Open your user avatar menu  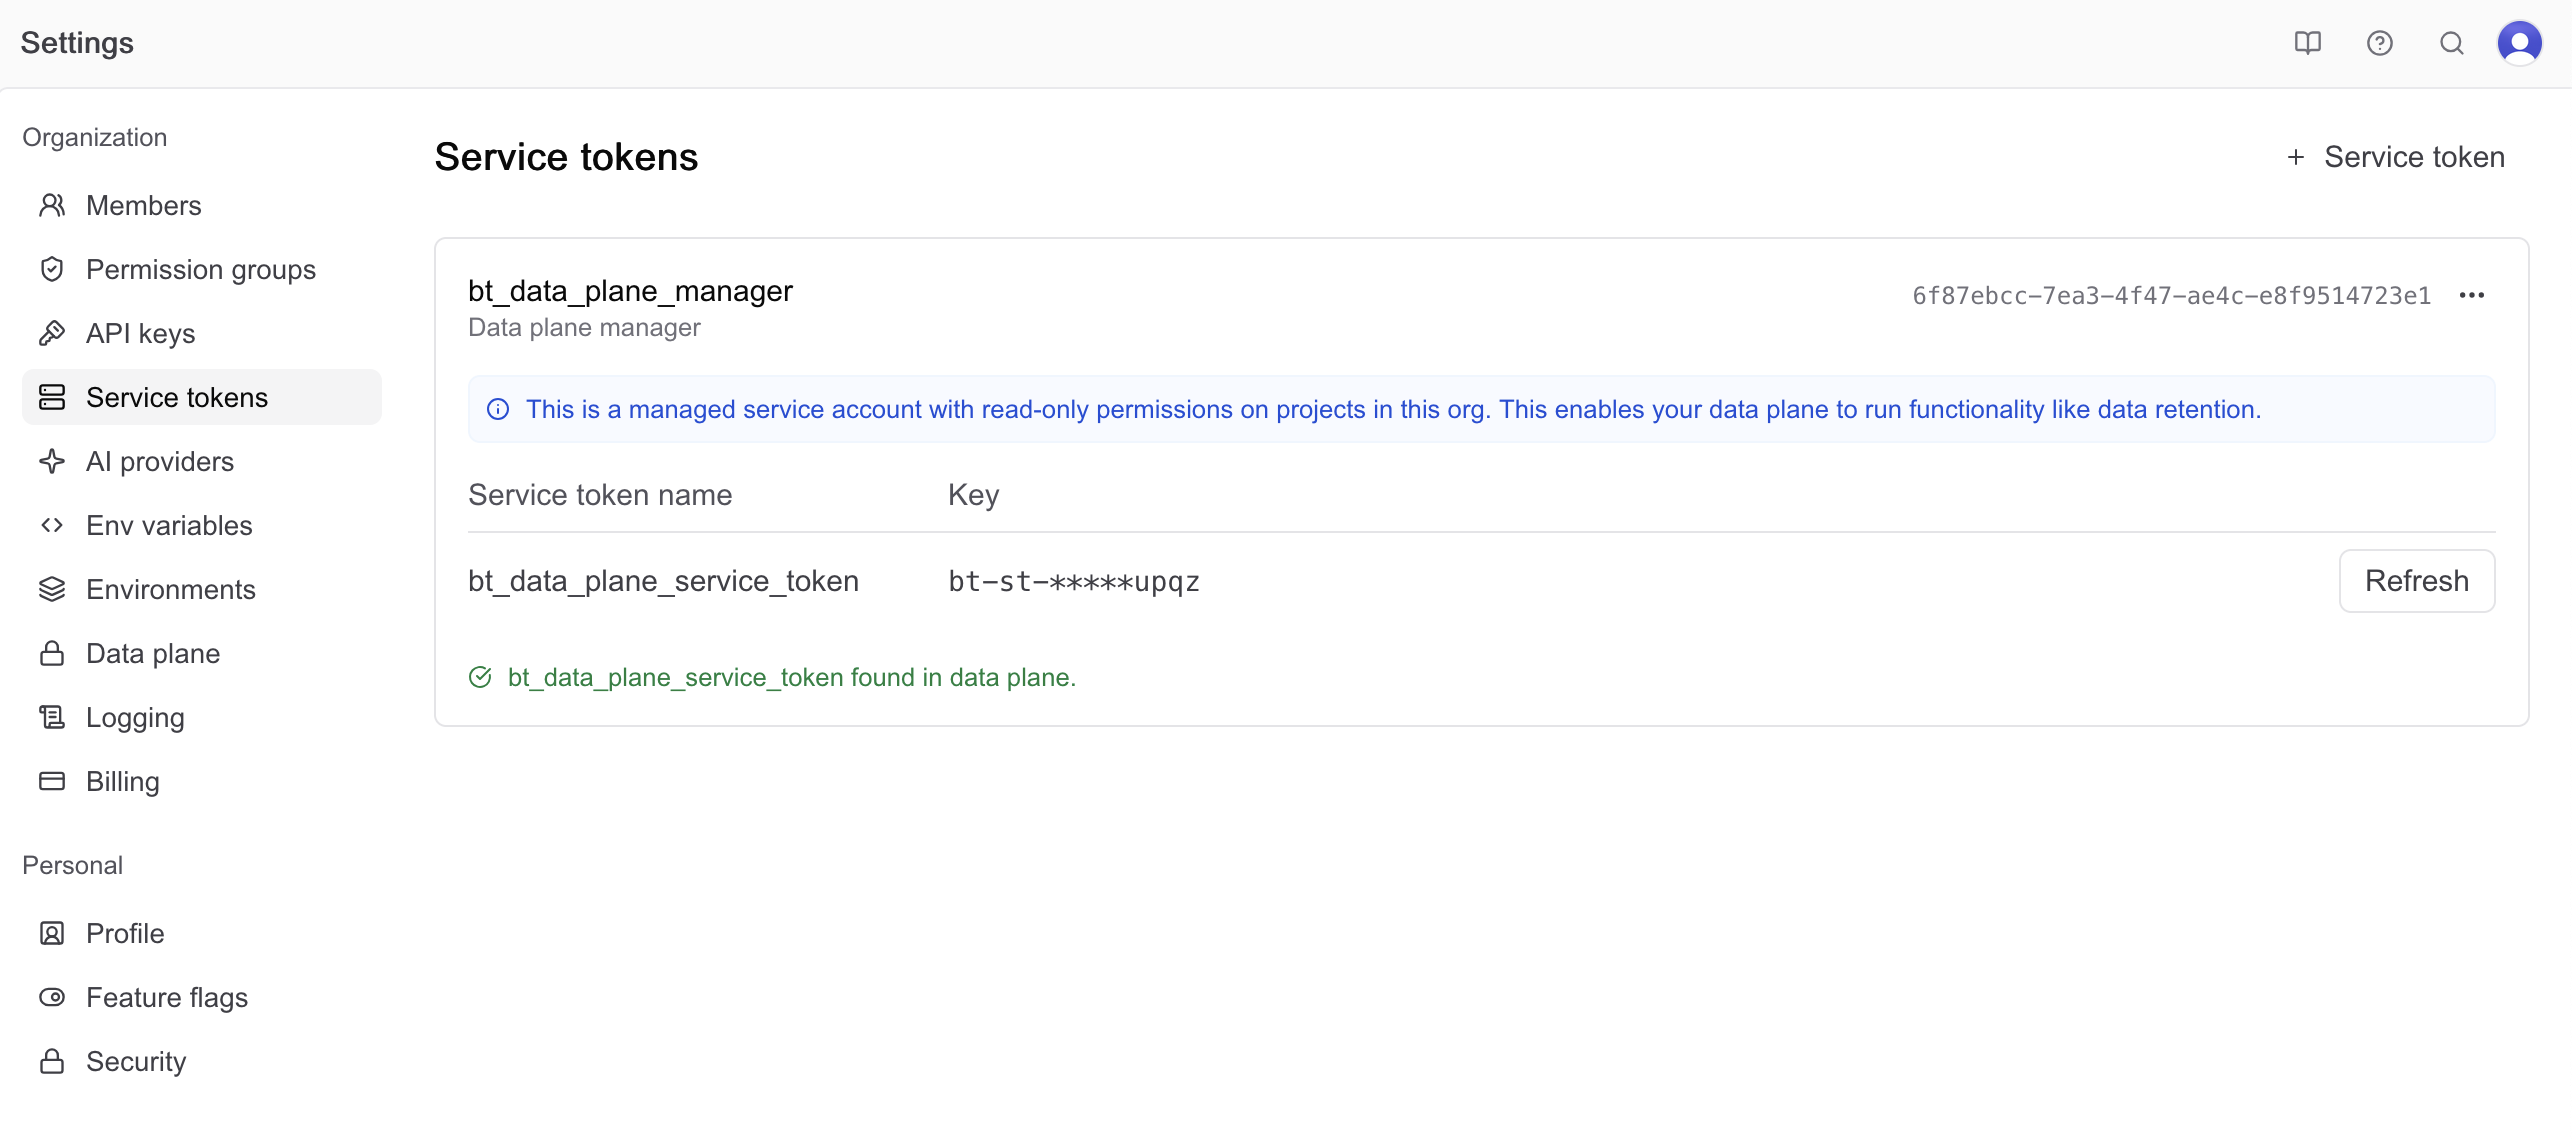click(2520, 43)
